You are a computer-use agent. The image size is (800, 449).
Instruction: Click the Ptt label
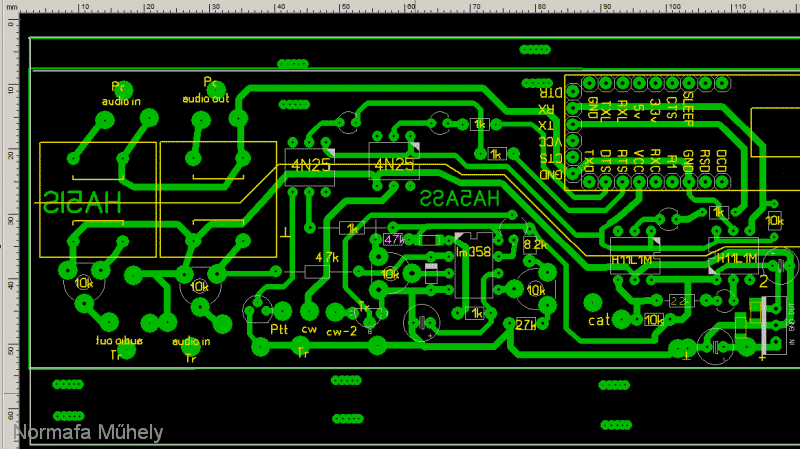click(x=279, y=330)
